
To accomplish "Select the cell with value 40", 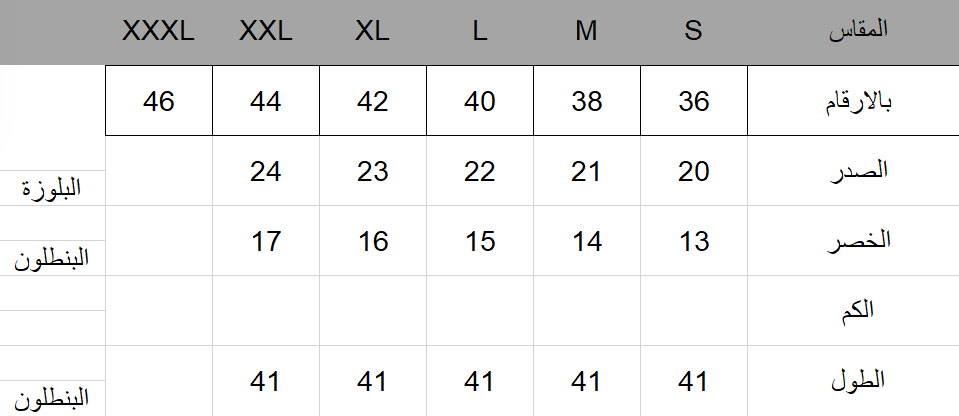I will (480, 101).
